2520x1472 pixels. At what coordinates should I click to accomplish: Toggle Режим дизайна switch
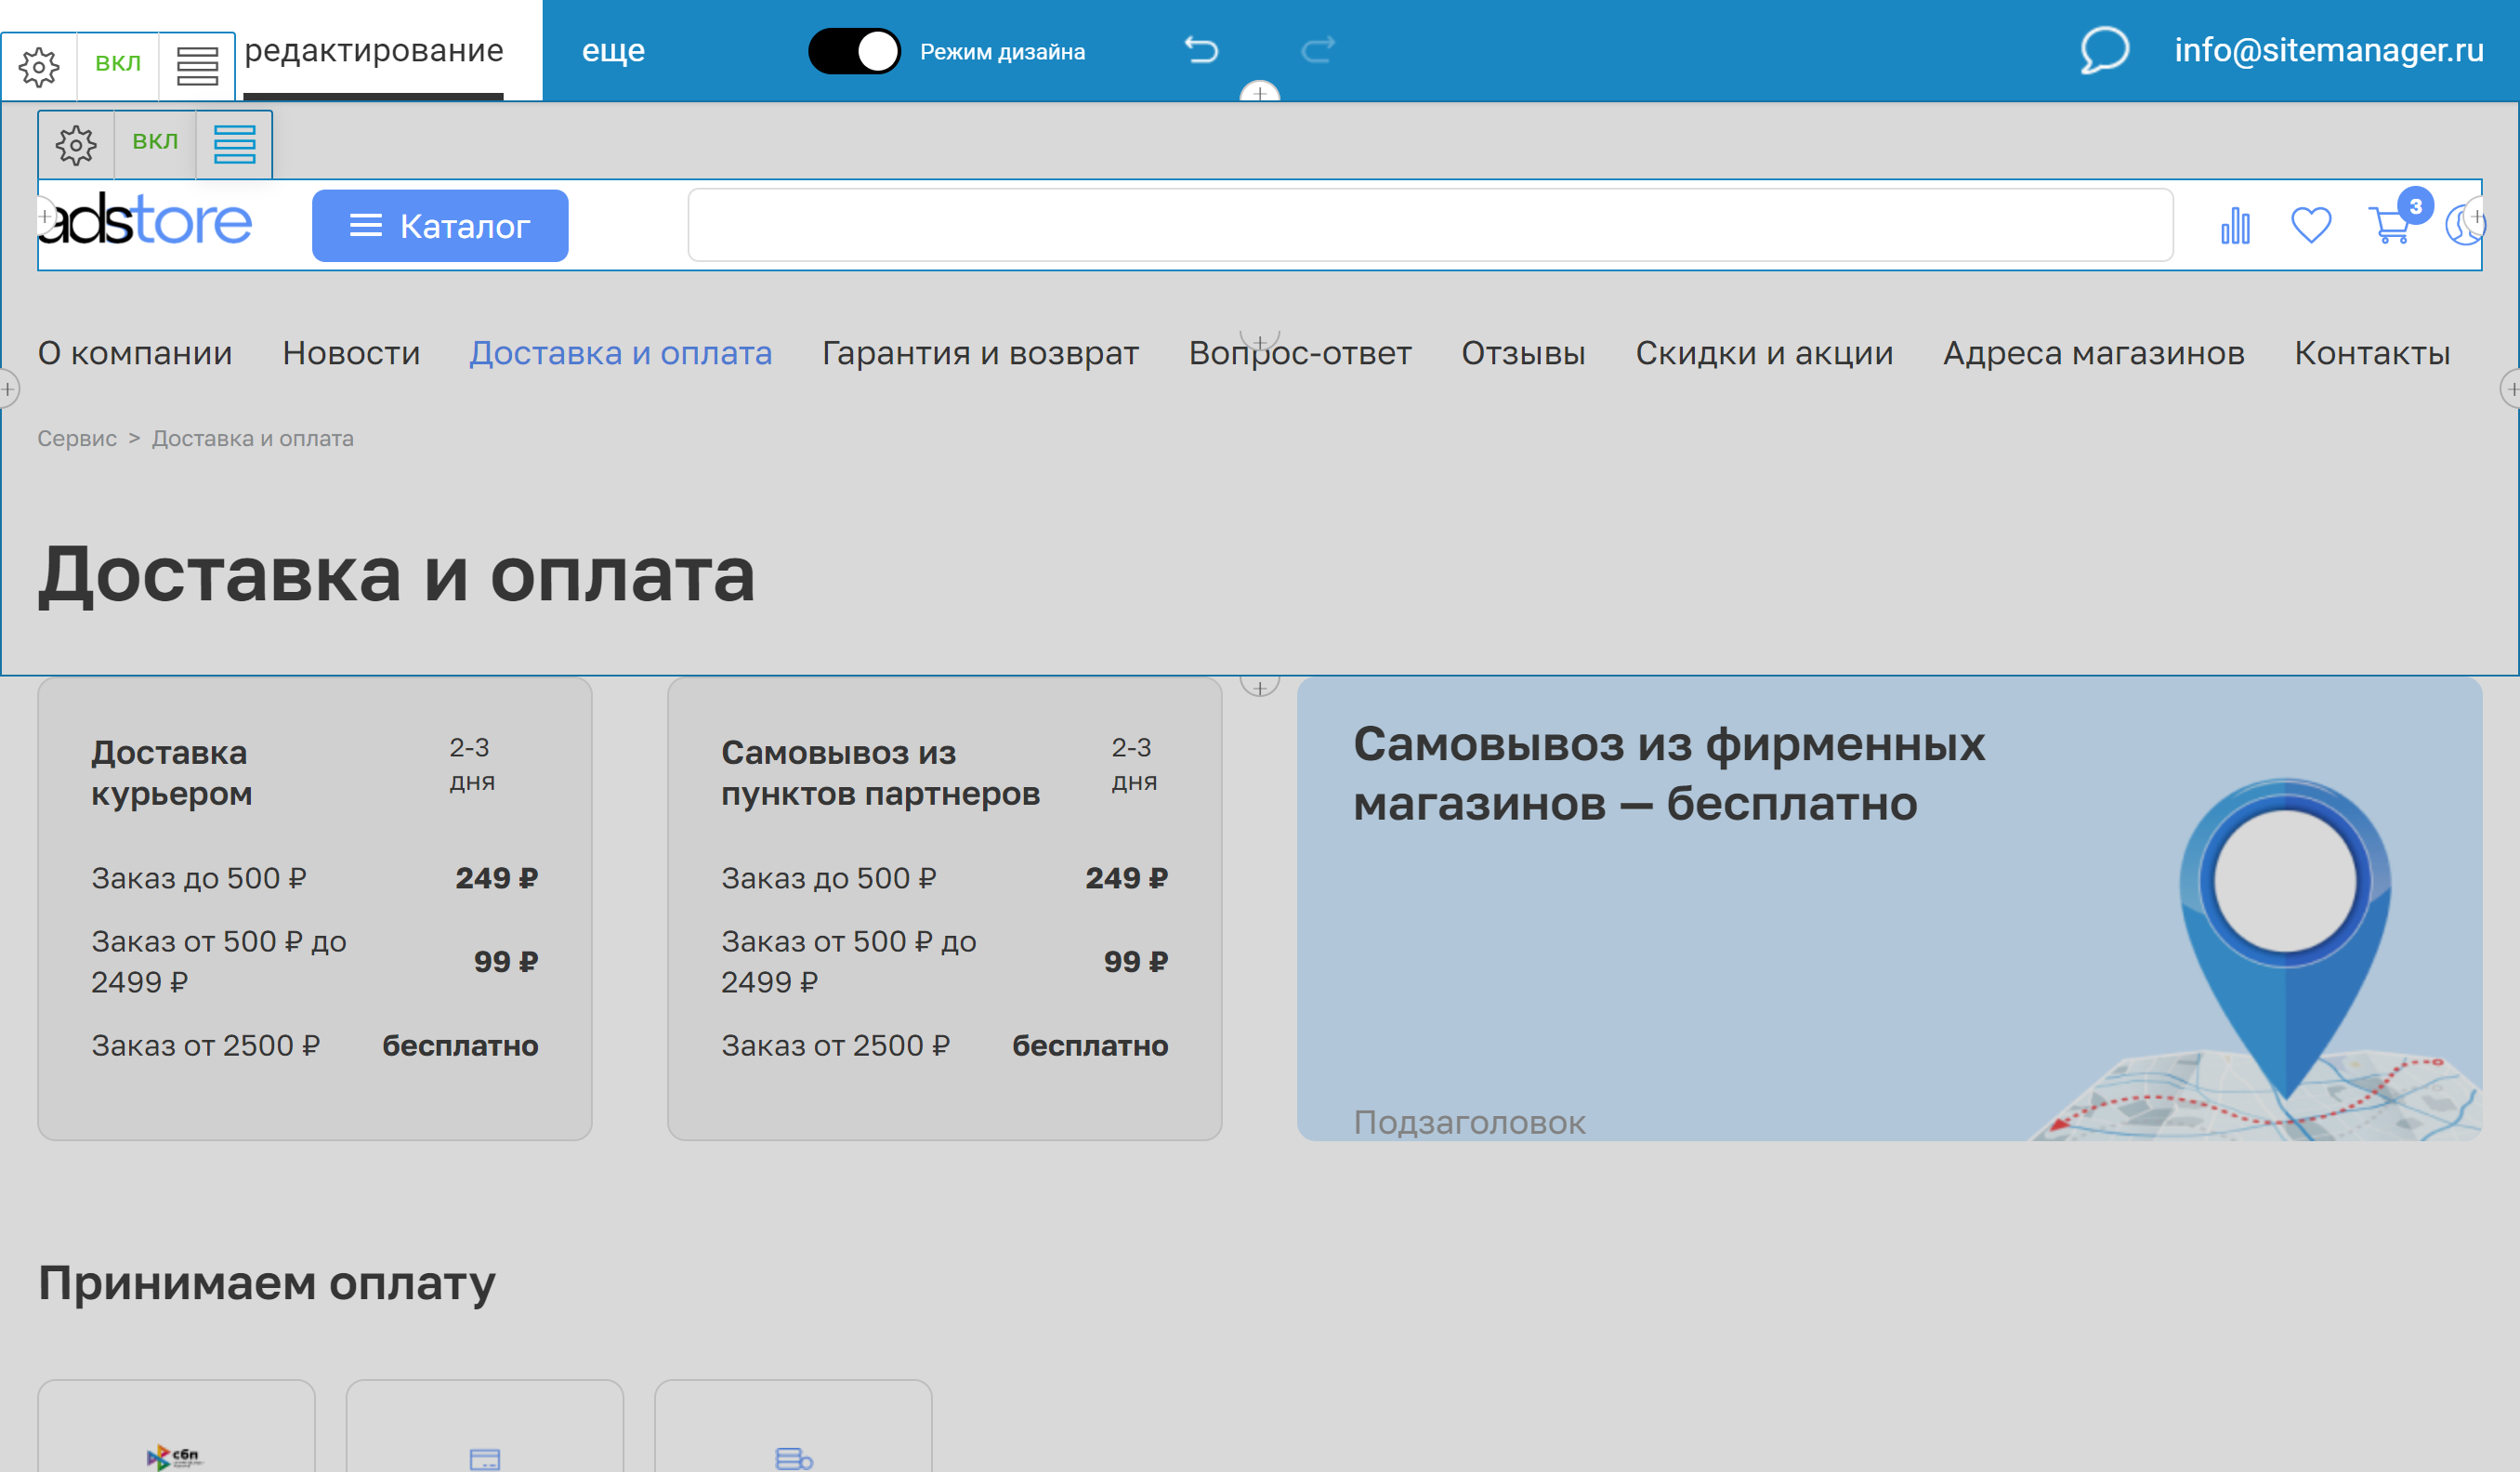[855, 53]
